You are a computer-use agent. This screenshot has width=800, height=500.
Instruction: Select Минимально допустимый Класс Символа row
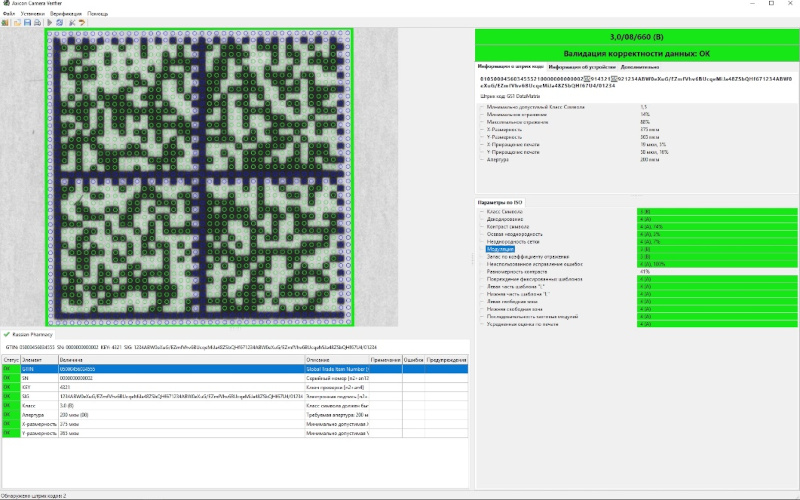(x=638, y=107)
